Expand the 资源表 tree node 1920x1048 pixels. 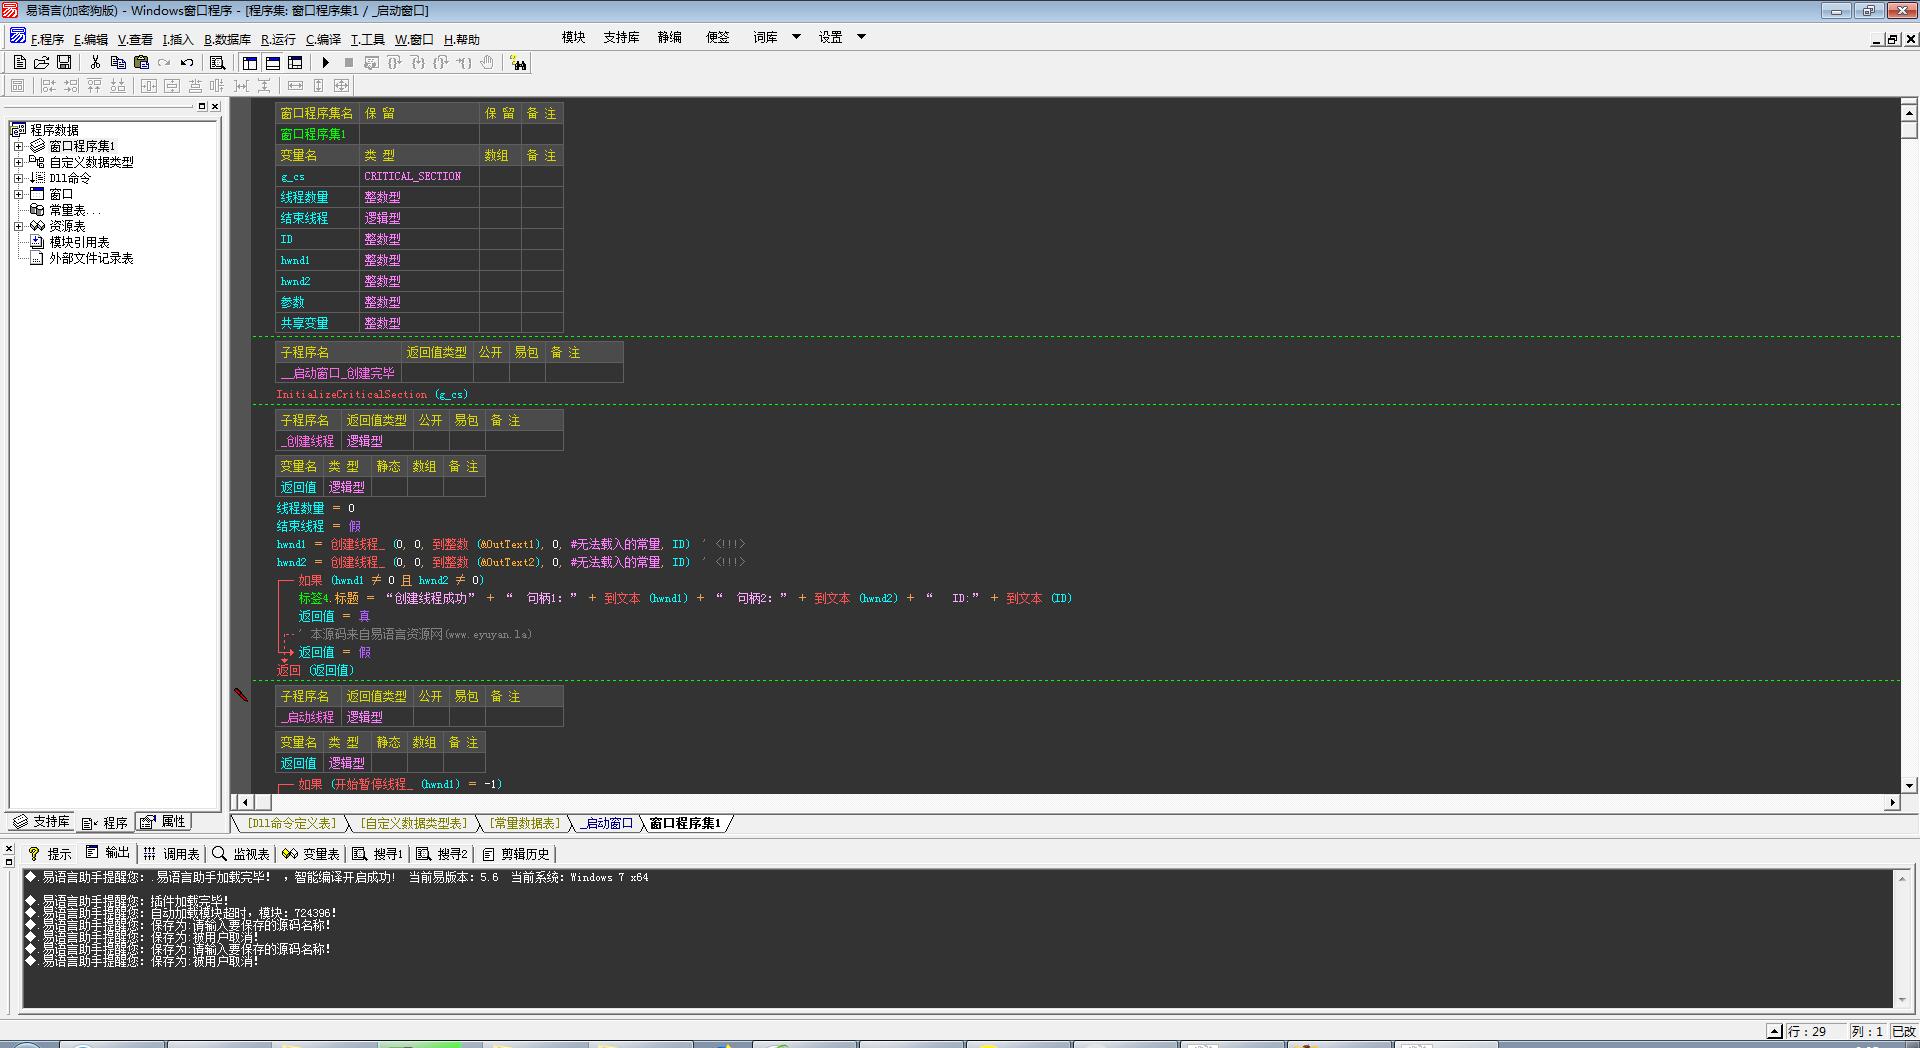[18, 226]
